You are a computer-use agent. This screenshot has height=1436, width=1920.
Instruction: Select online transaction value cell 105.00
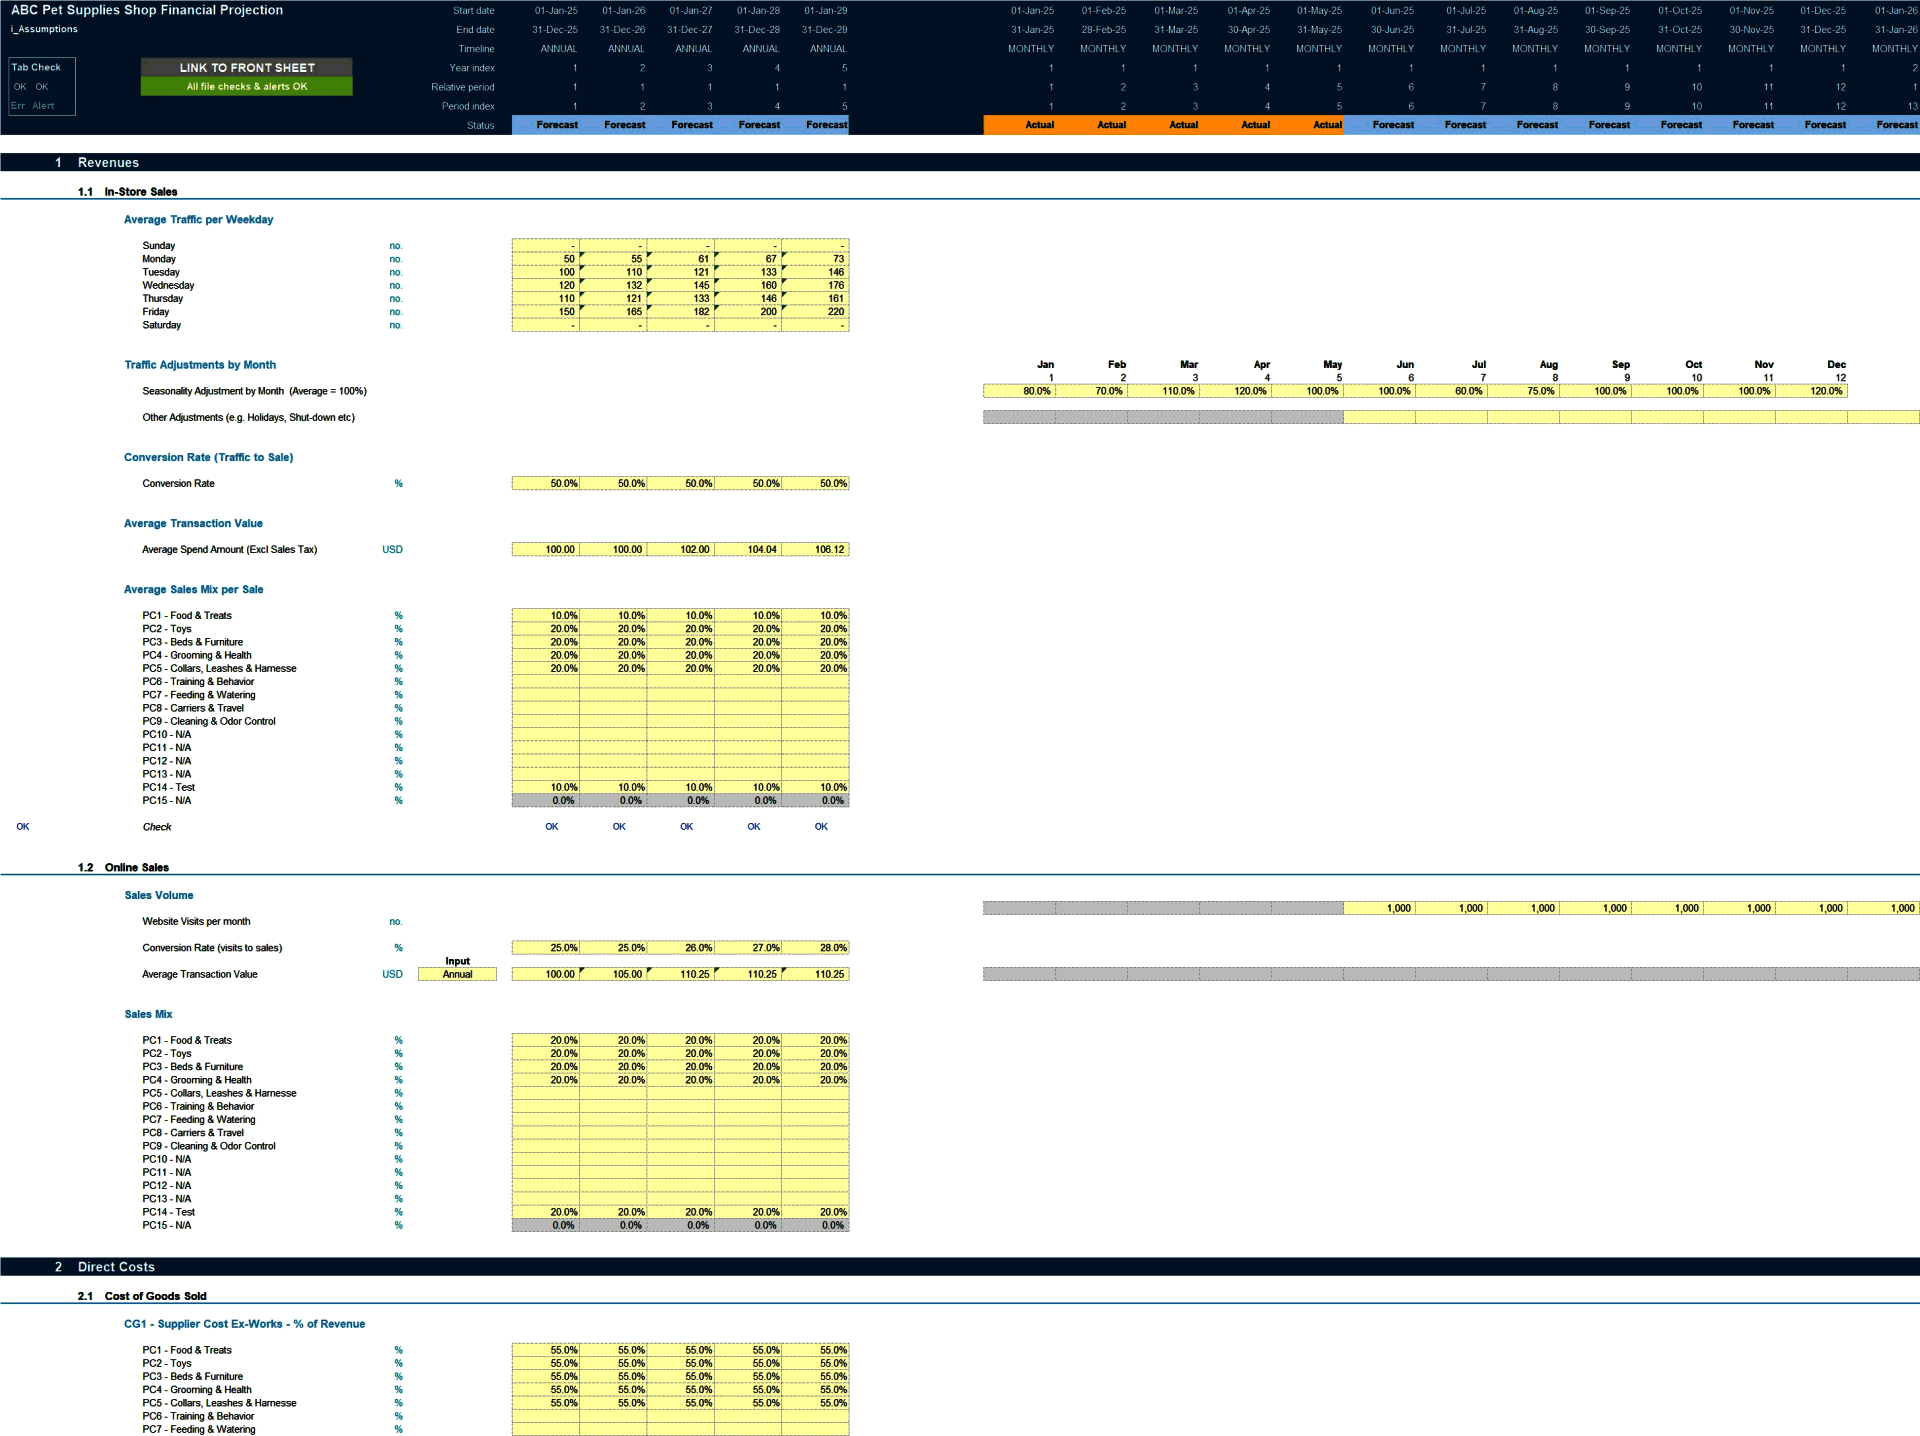coord(613,974)
